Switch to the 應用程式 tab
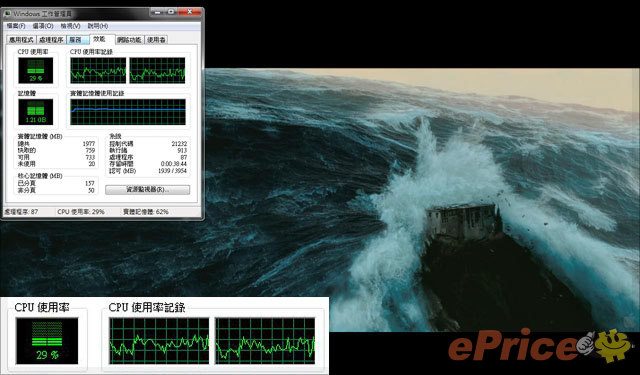Image resolution: width=640 pixels, height=375 pixels. pyautogui.click(x=21, y=40)
